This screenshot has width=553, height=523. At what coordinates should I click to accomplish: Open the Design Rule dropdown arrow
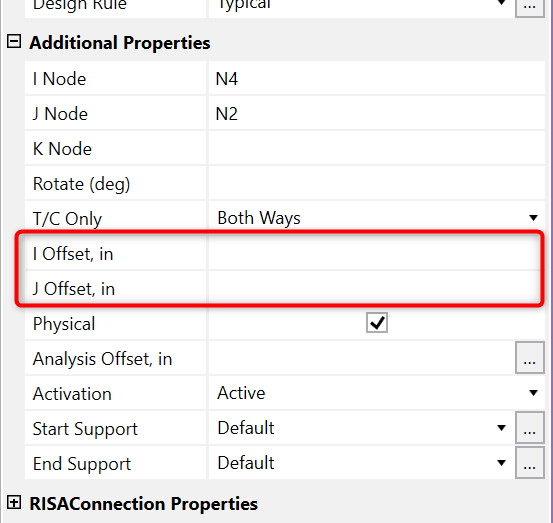click(x=501, y=3)
